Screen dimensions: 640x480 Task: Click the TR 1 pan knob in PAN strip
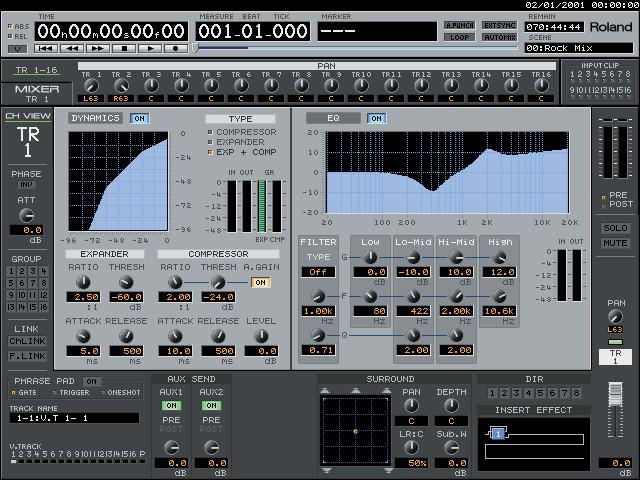91,86
